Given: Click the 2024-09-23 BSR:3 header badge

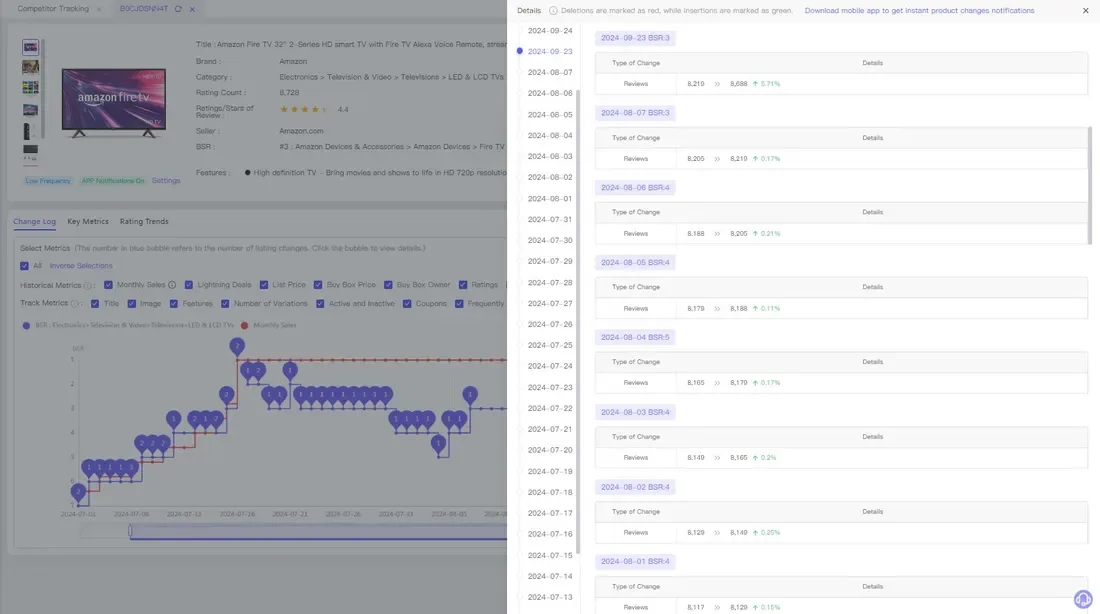Looking at the screenshot, I should [x=635, y=38].
